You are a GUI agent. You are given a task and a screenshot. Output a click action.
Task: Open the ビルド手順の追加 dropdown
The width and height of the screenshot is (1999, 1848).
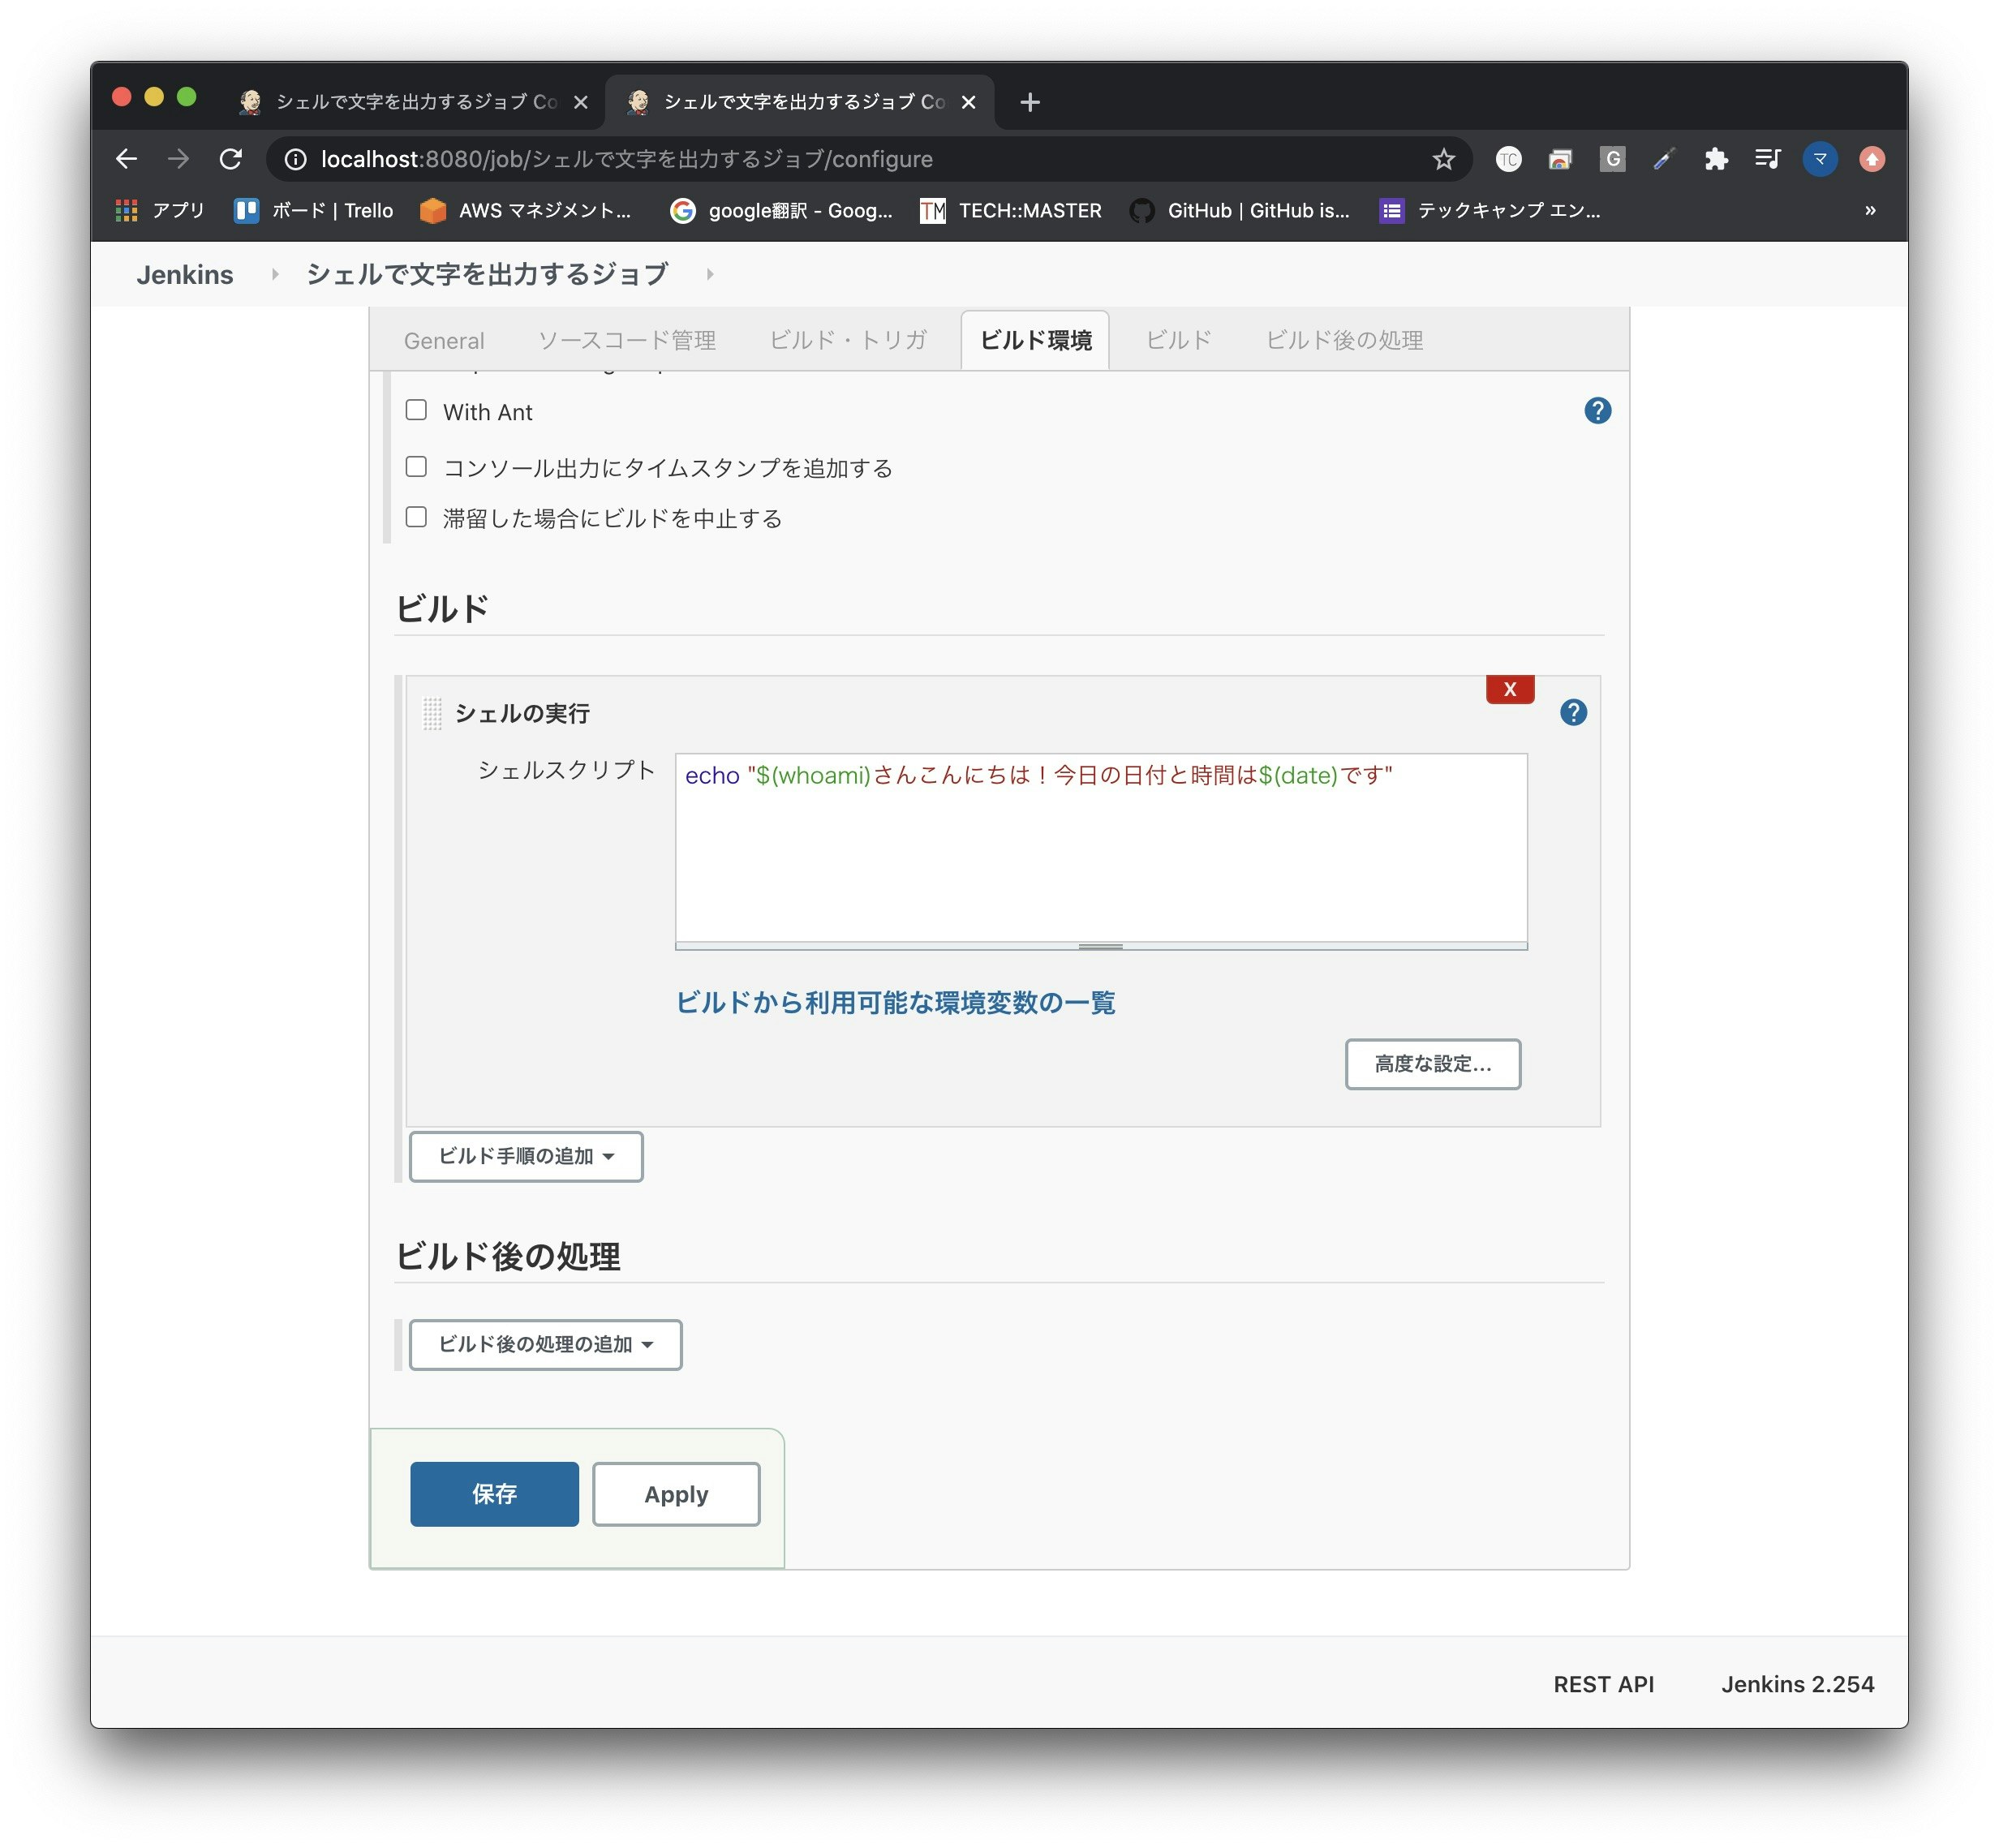[526, 1156]
